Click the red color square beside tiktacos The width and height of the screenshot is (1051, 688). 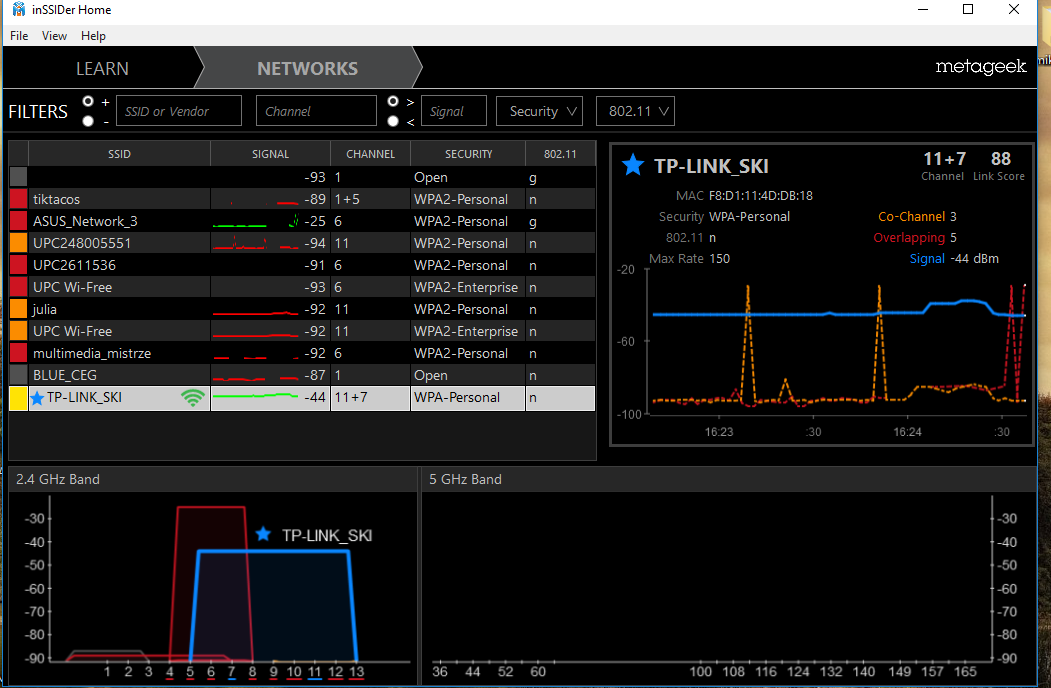click(x=18, y=199)
